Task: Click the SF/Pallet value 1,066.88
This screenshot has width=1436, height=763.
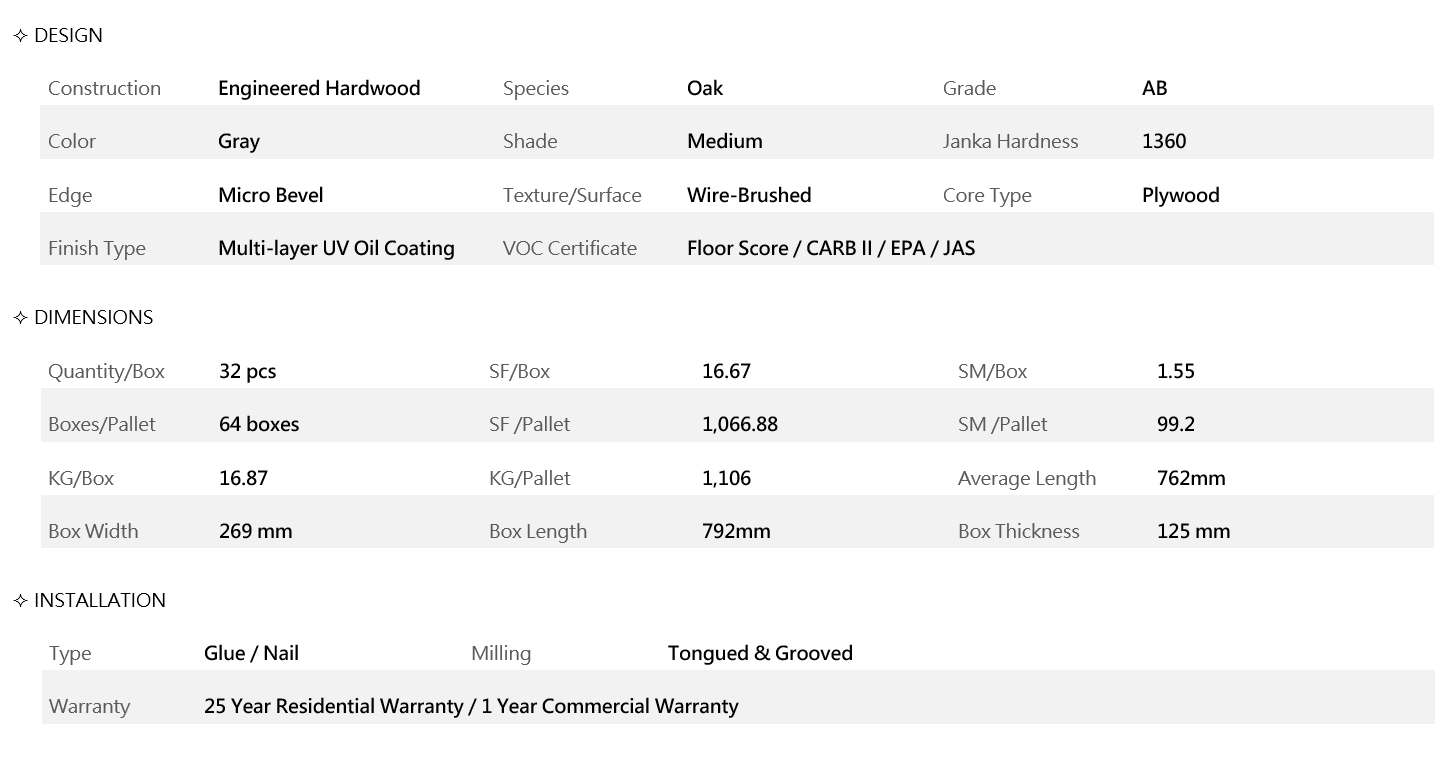Action: [x=739, y=424]
